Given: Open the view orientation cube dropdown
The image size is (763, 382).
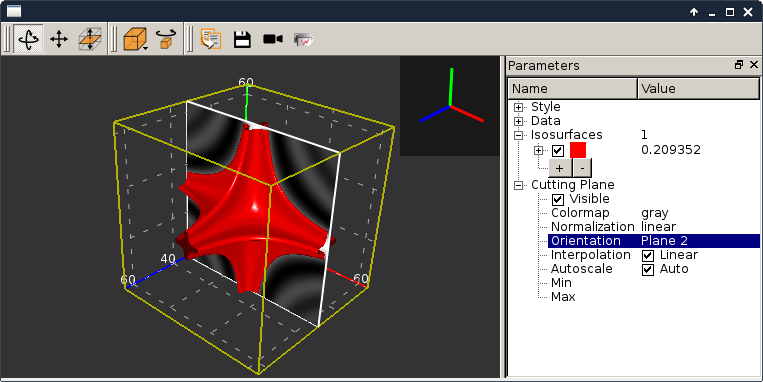Looking at the screenshot, I should pos(135,39).
